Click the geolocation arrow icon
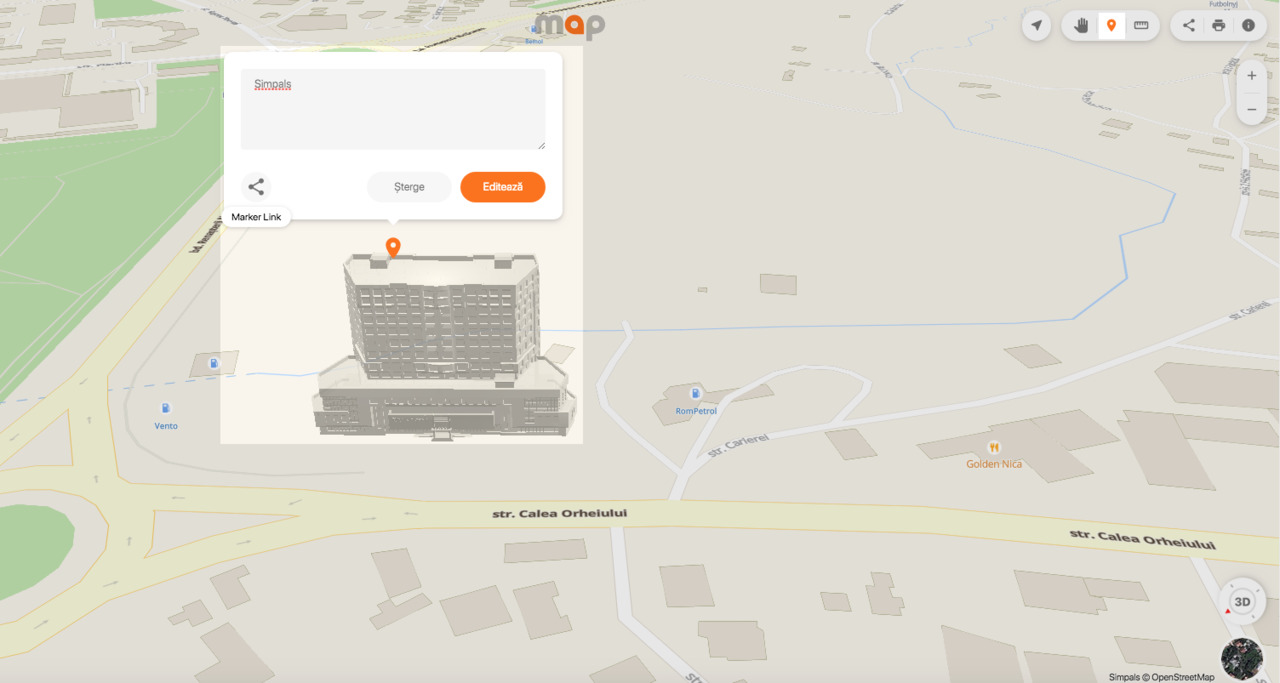This screenshot has width=1280, height=683. 1037,25
